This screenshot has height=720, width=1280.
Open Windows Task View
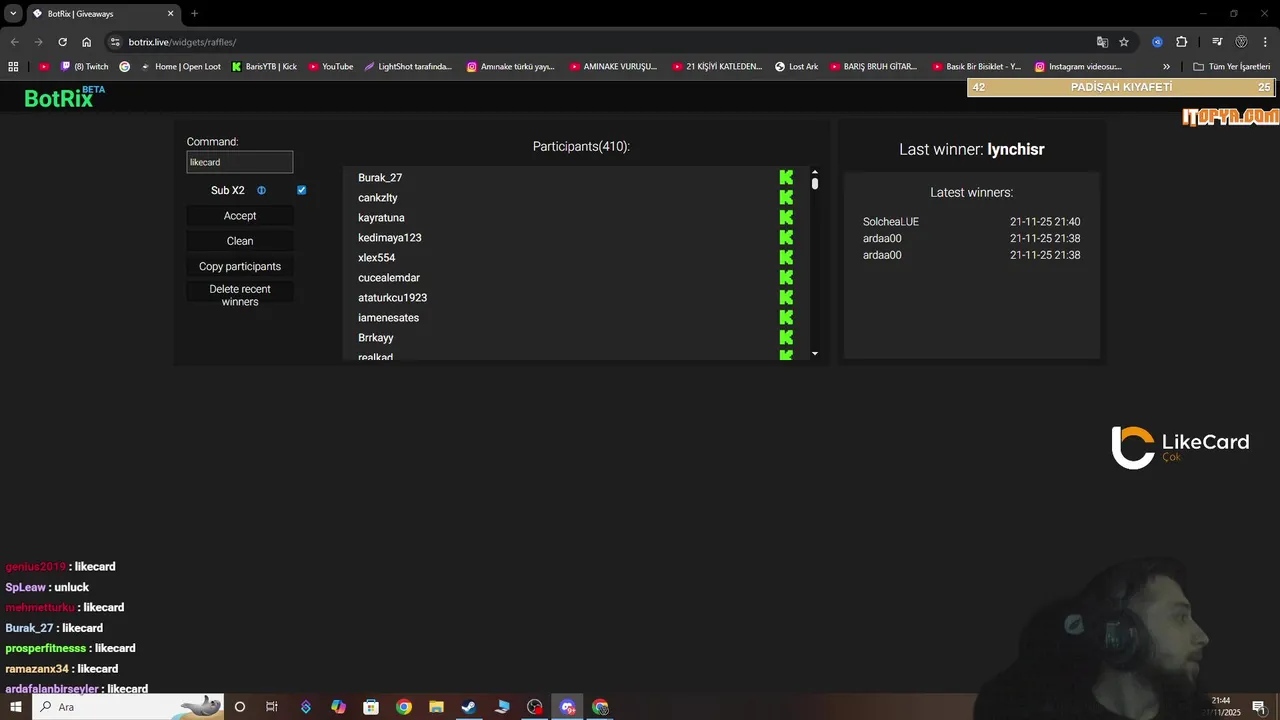click(271, 707)
